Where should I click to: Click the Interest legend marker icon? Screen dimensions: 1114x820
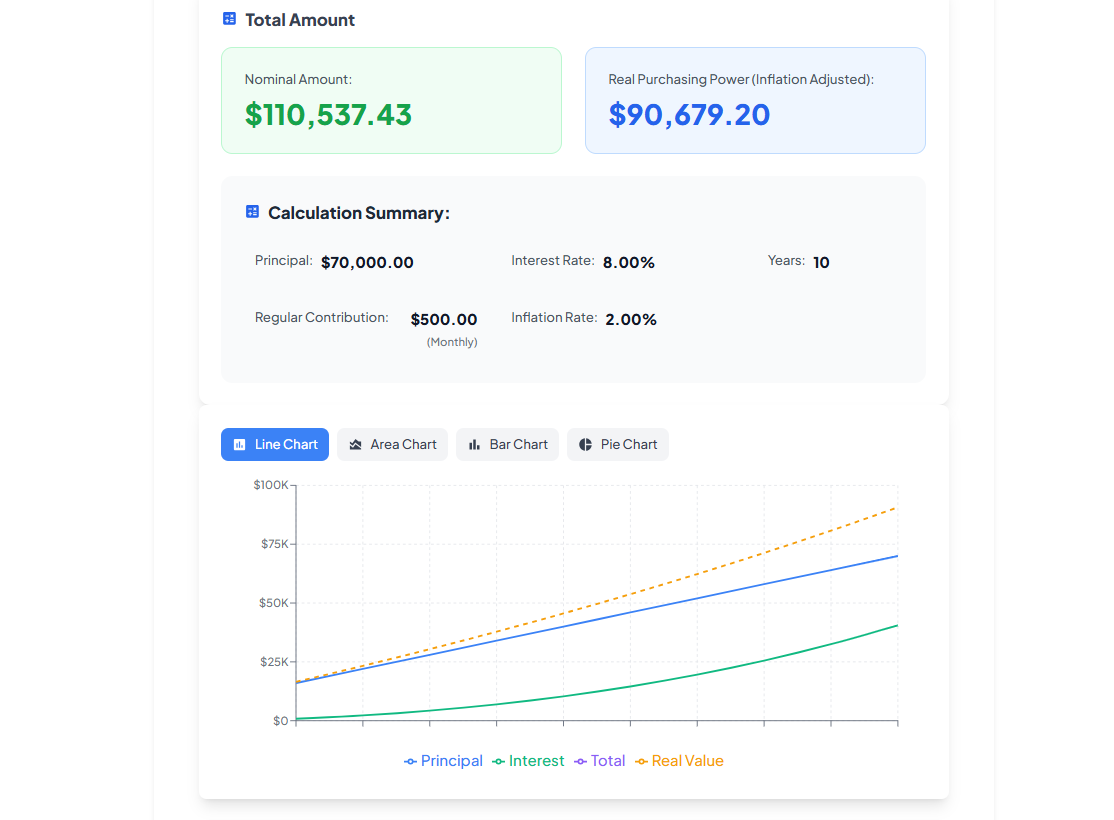(x=498, y=760)
